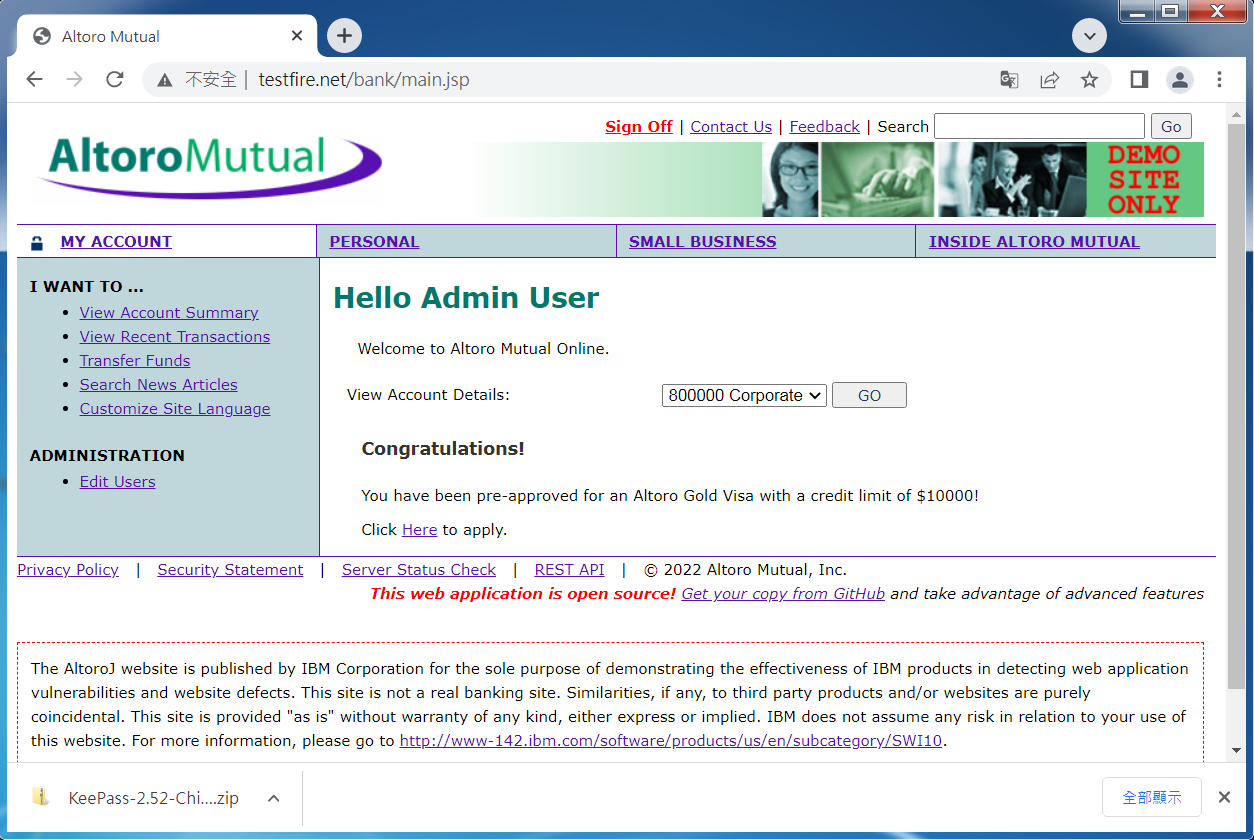Get your copy from GitHub link
The height and width of the screenshot is (840, 1254).
pos(783,594)
